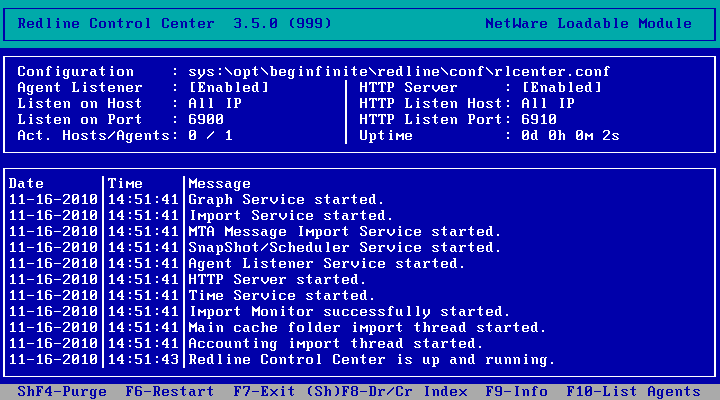720x400 pixels.
Task: Click the Redline Control Center 3.5.0 title
Action: (x=174, y=23)
